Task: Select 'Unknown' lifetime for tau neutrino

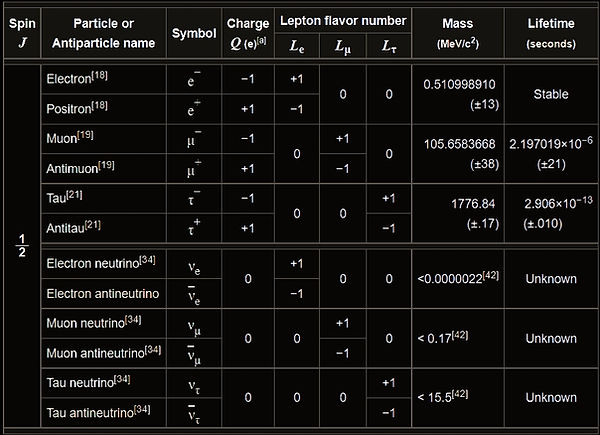Action: pos(551,398)
